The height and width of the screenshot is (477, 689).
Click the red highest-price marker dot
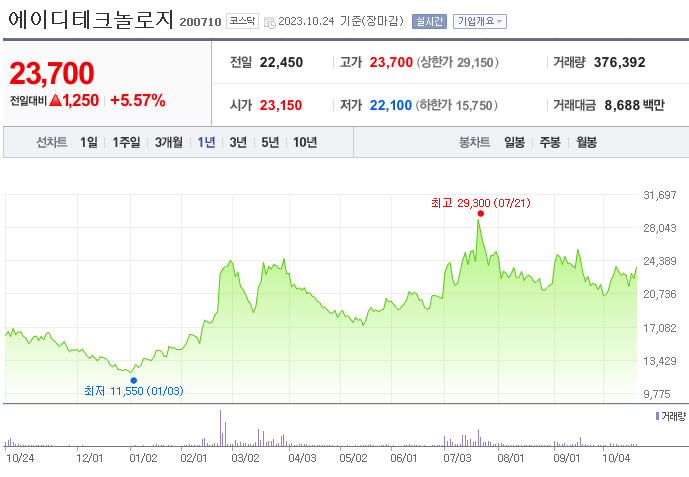[481, 213]
